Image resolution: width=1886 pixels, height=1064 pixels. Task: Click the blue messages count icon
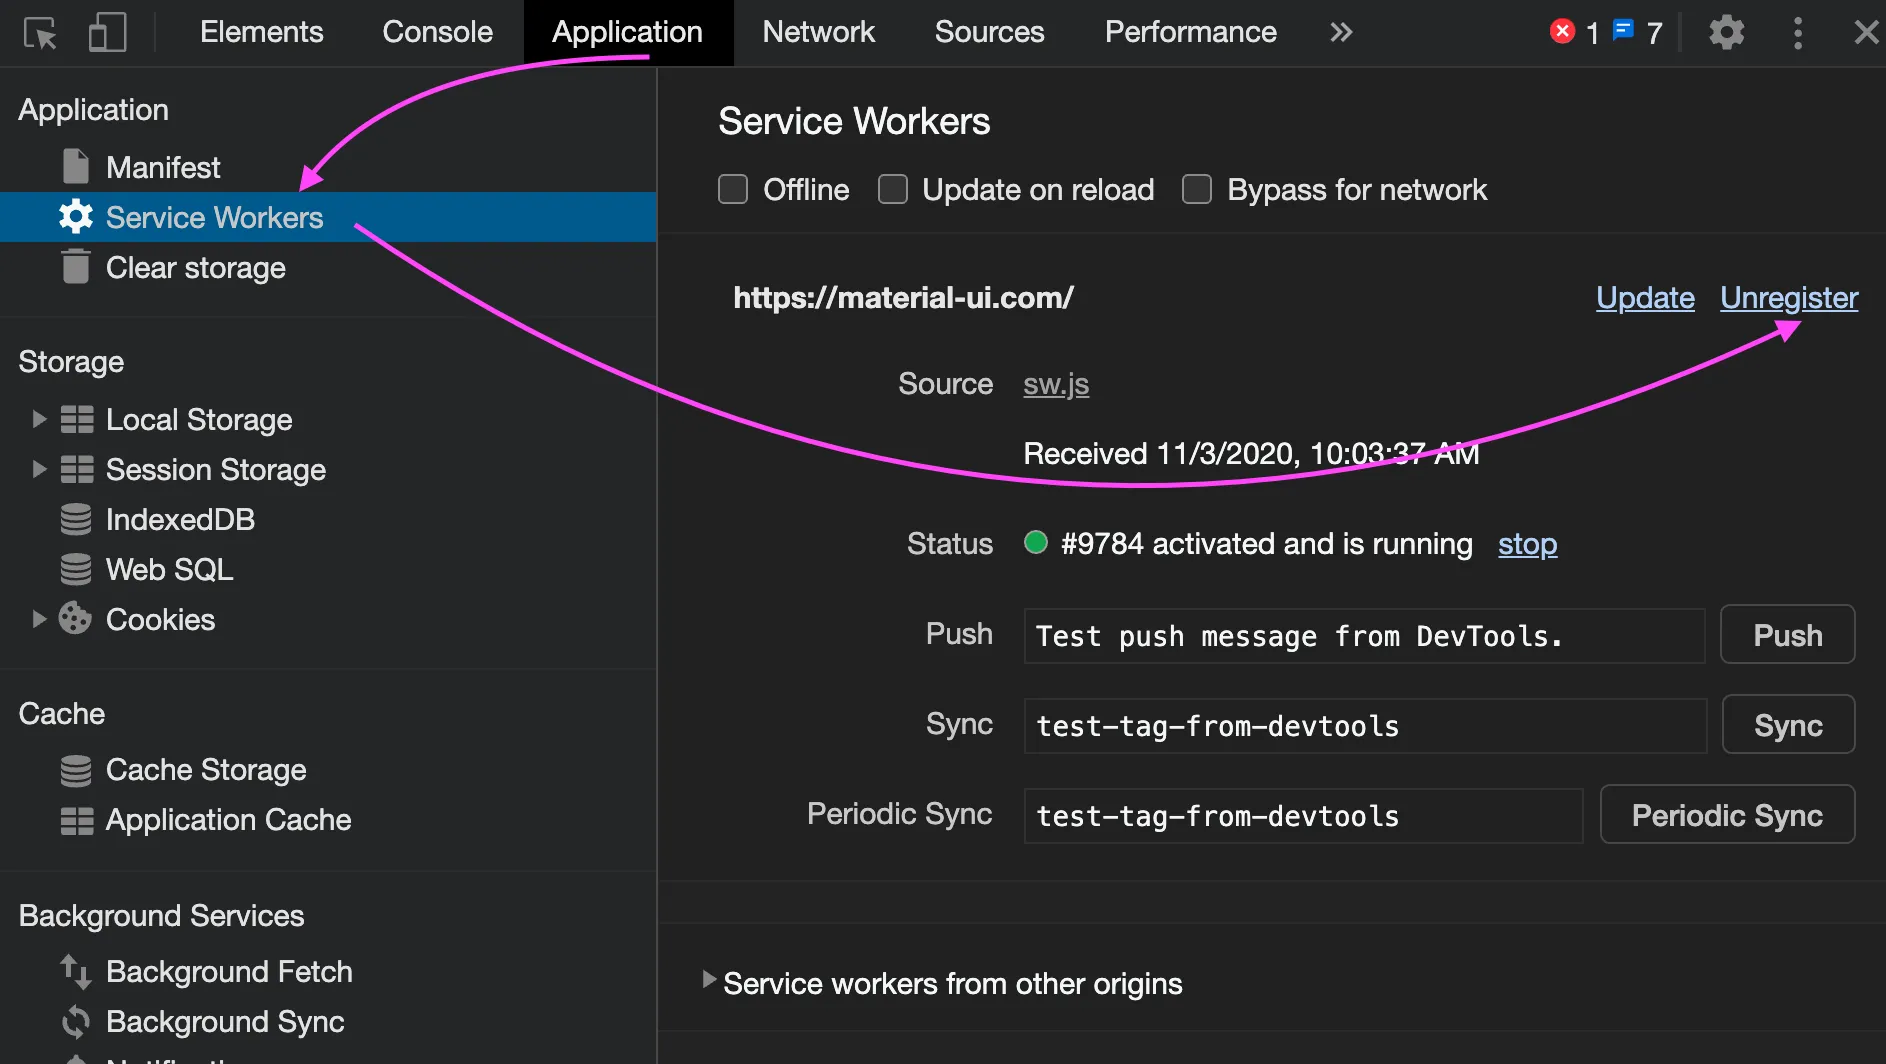(x=1624, y=32)
